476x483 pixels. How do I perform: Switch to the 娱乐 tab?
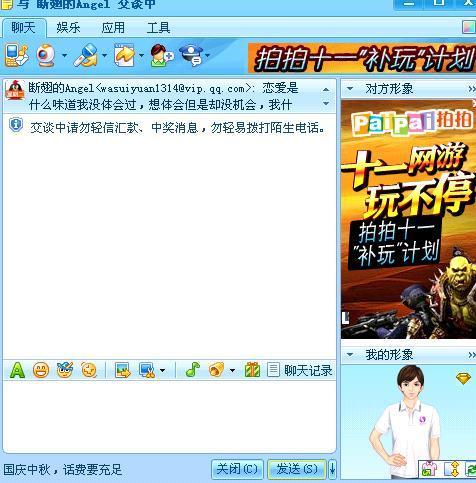[x=68, y=28]
